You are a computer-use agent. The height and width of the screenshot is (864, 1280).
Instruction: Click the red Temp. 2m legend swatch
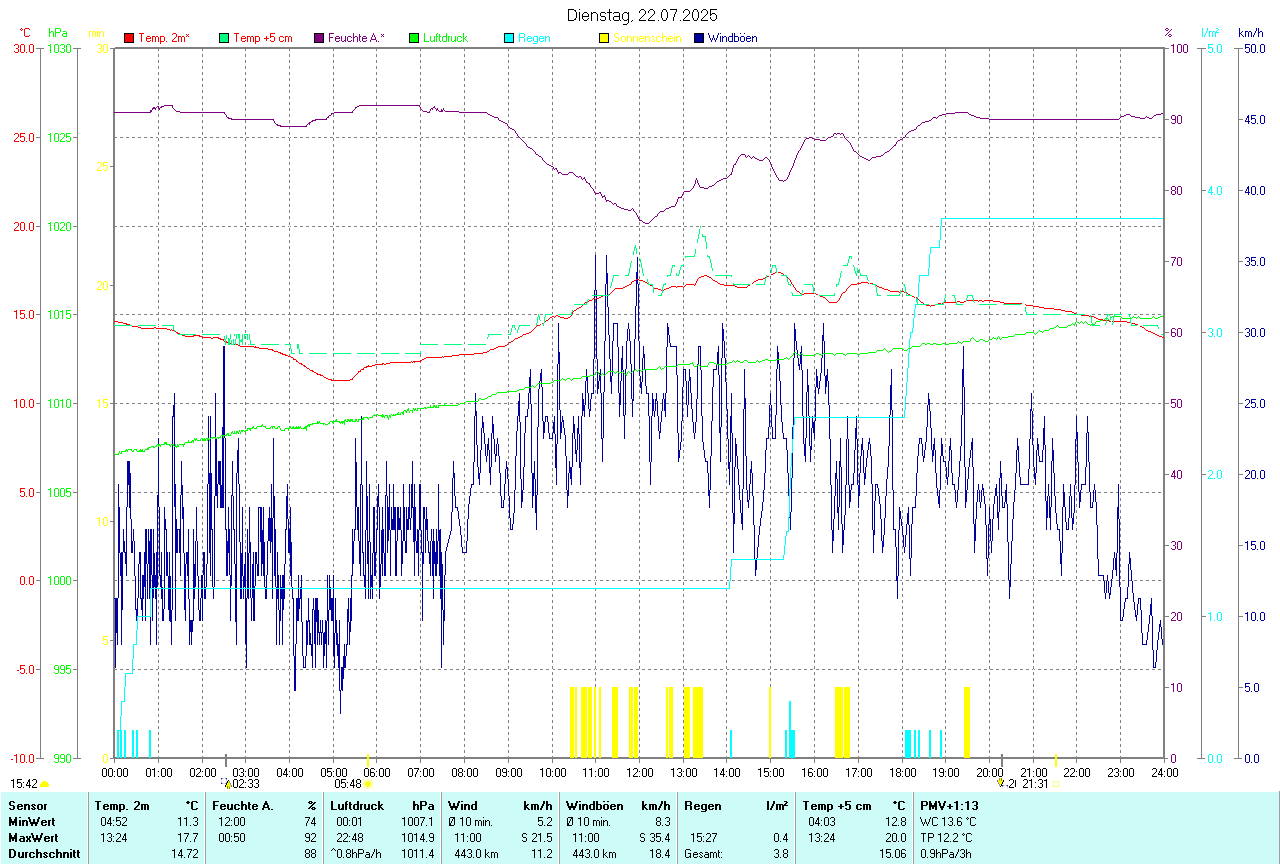(129, 38)
